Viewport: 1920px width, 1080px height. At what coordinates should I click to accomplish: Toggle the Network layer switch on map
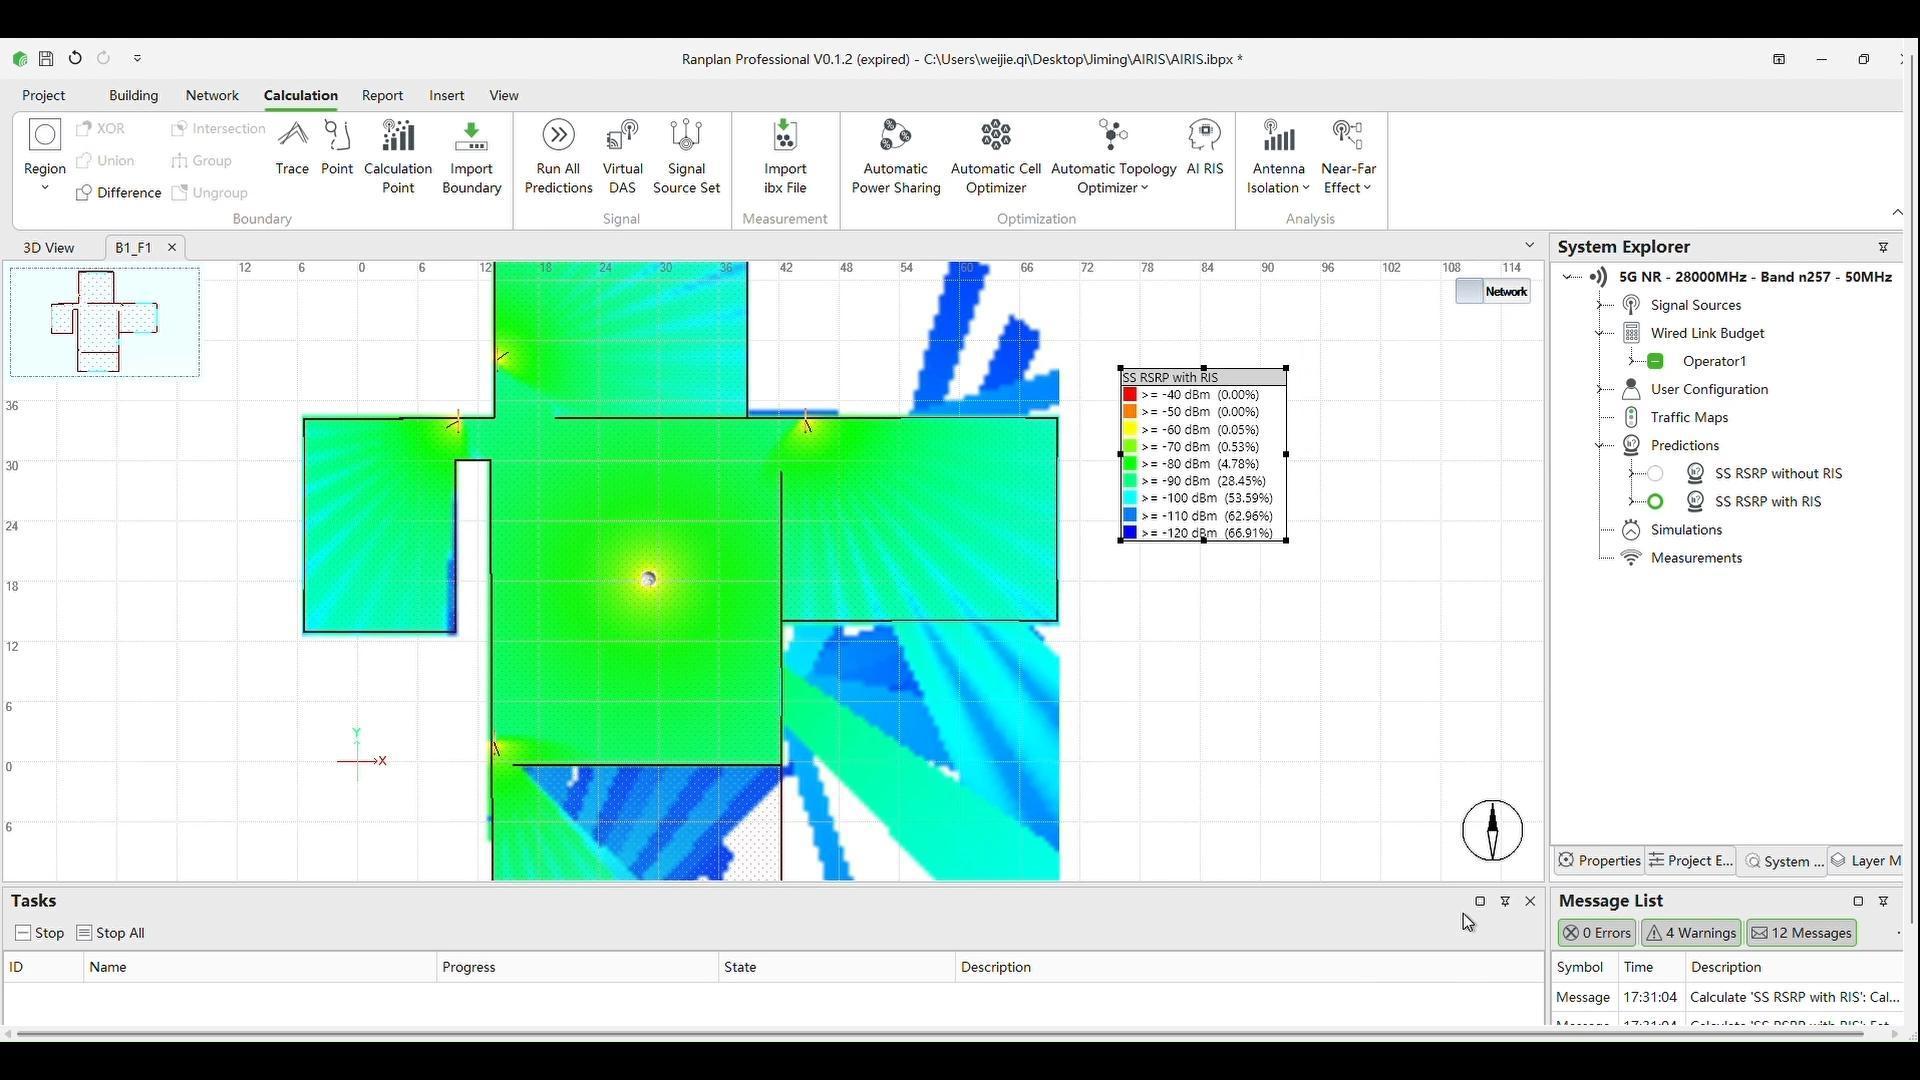coord(1492,291)
